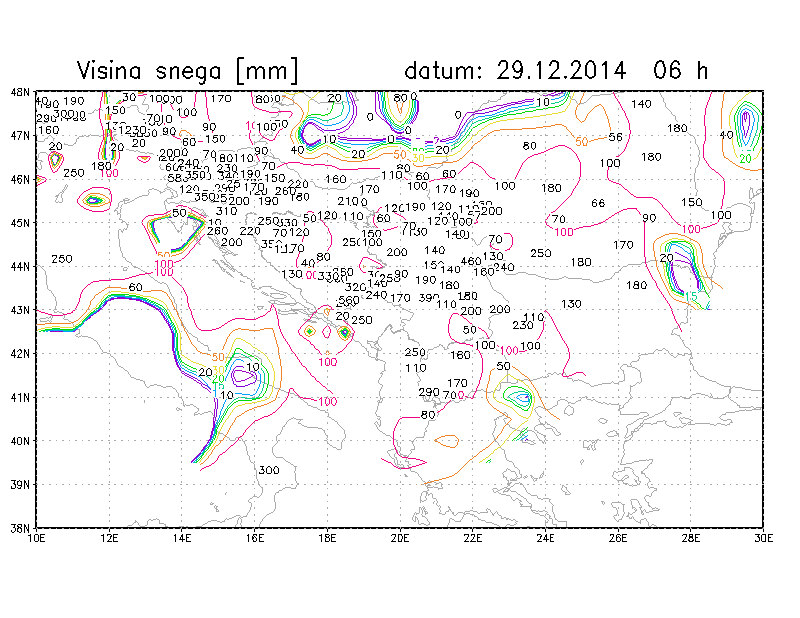Click the 'Visina snega [mm]' map title
Viewport: 800px width, 618px height.
click(x=187, y=70)
